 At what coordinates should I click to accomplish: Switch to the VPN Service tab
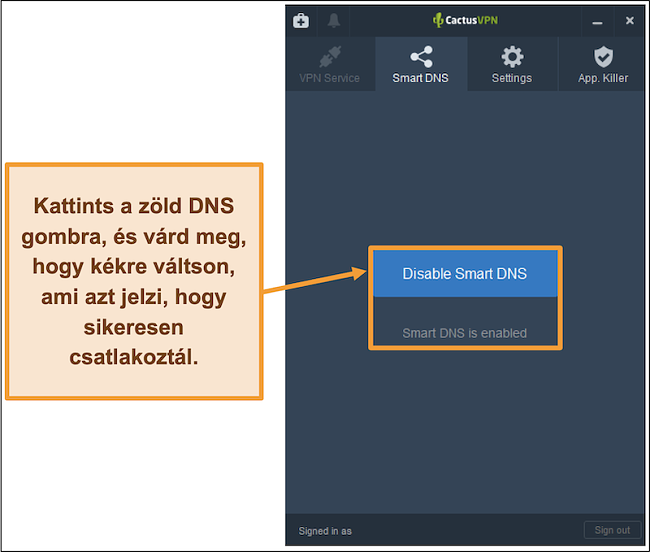[x=330, y=64]
